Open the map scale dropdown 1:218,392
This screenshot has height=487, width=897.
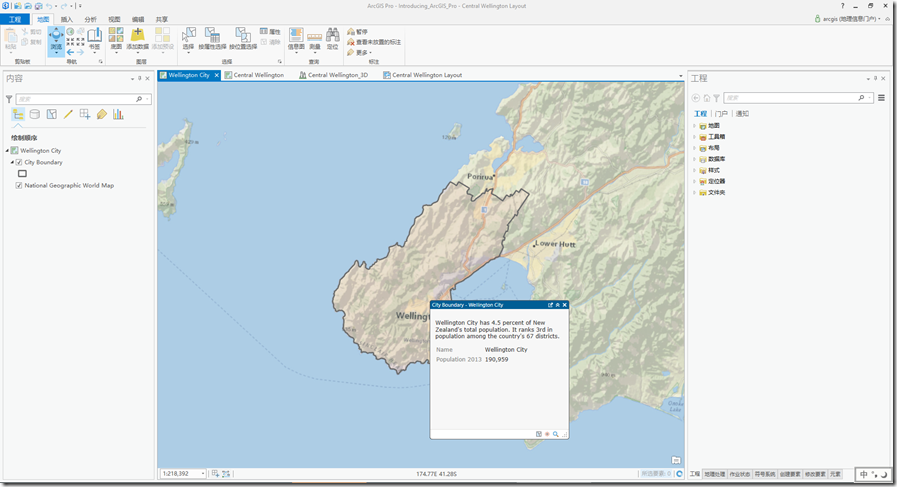point(203,474)
